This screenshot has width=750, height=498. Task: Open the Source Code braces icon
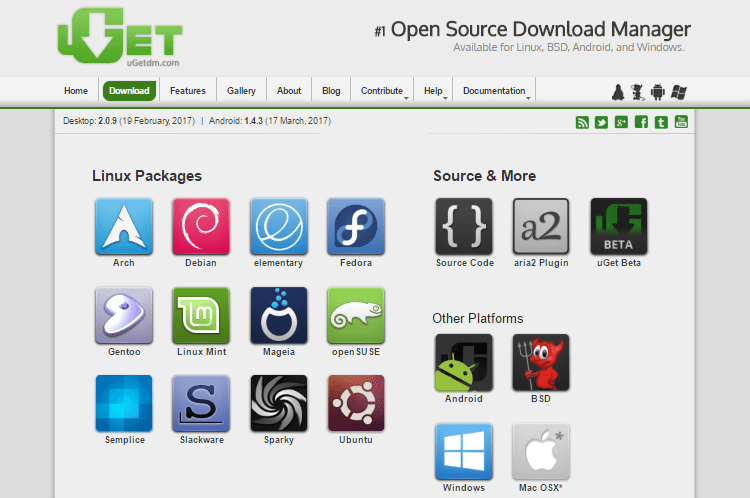click(464, 226)
